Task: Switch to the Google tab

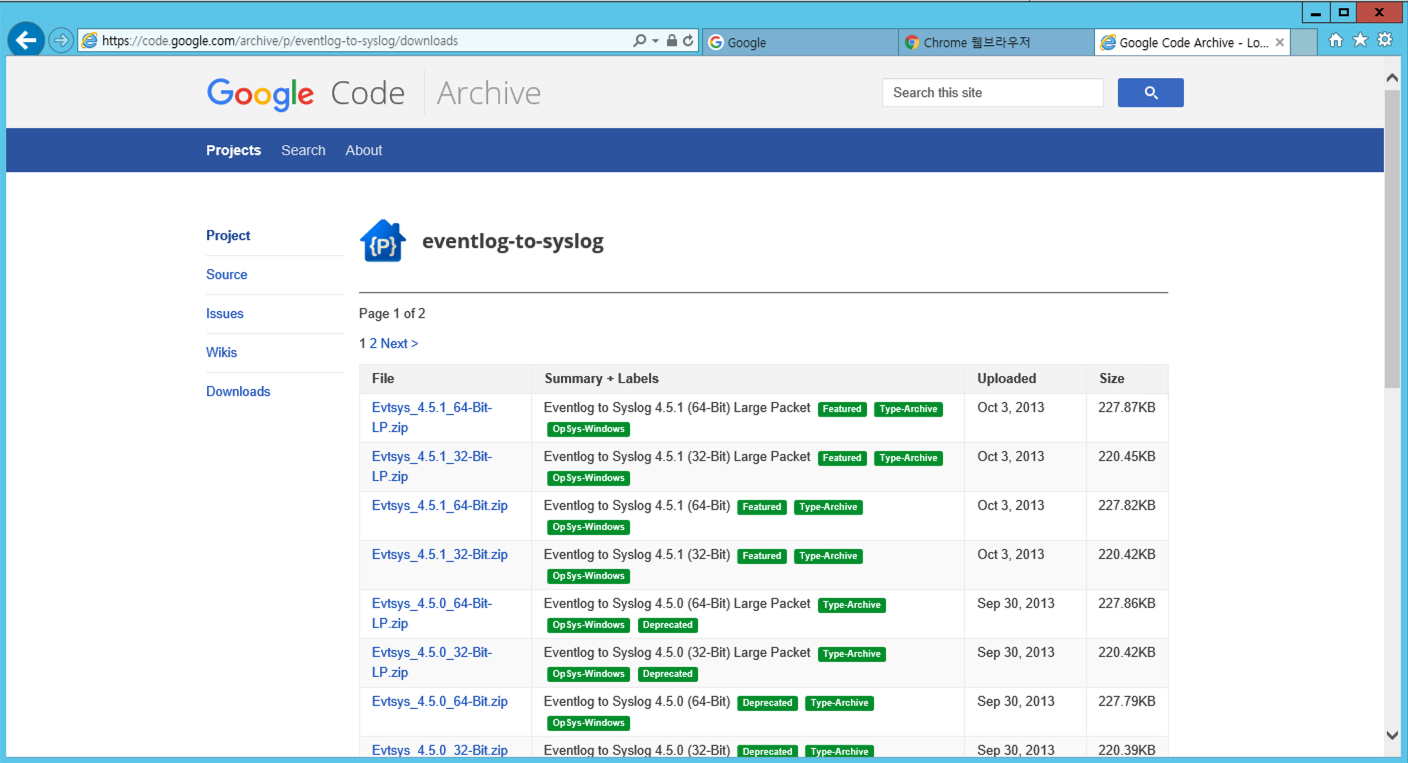Action: (800, 42)
